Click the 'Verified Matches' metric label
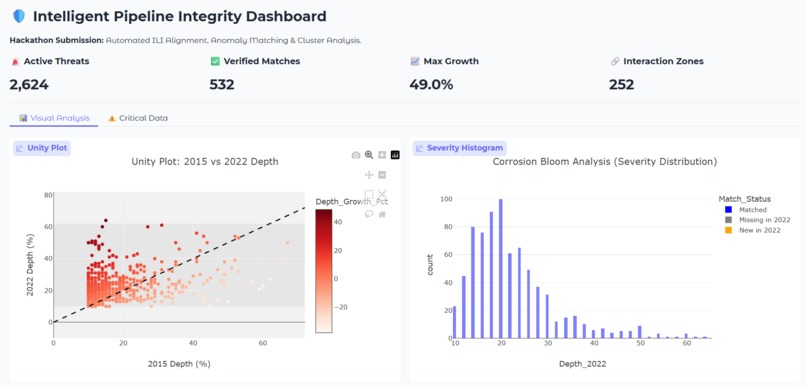This screenshot has width=806, height=387. 262,61
